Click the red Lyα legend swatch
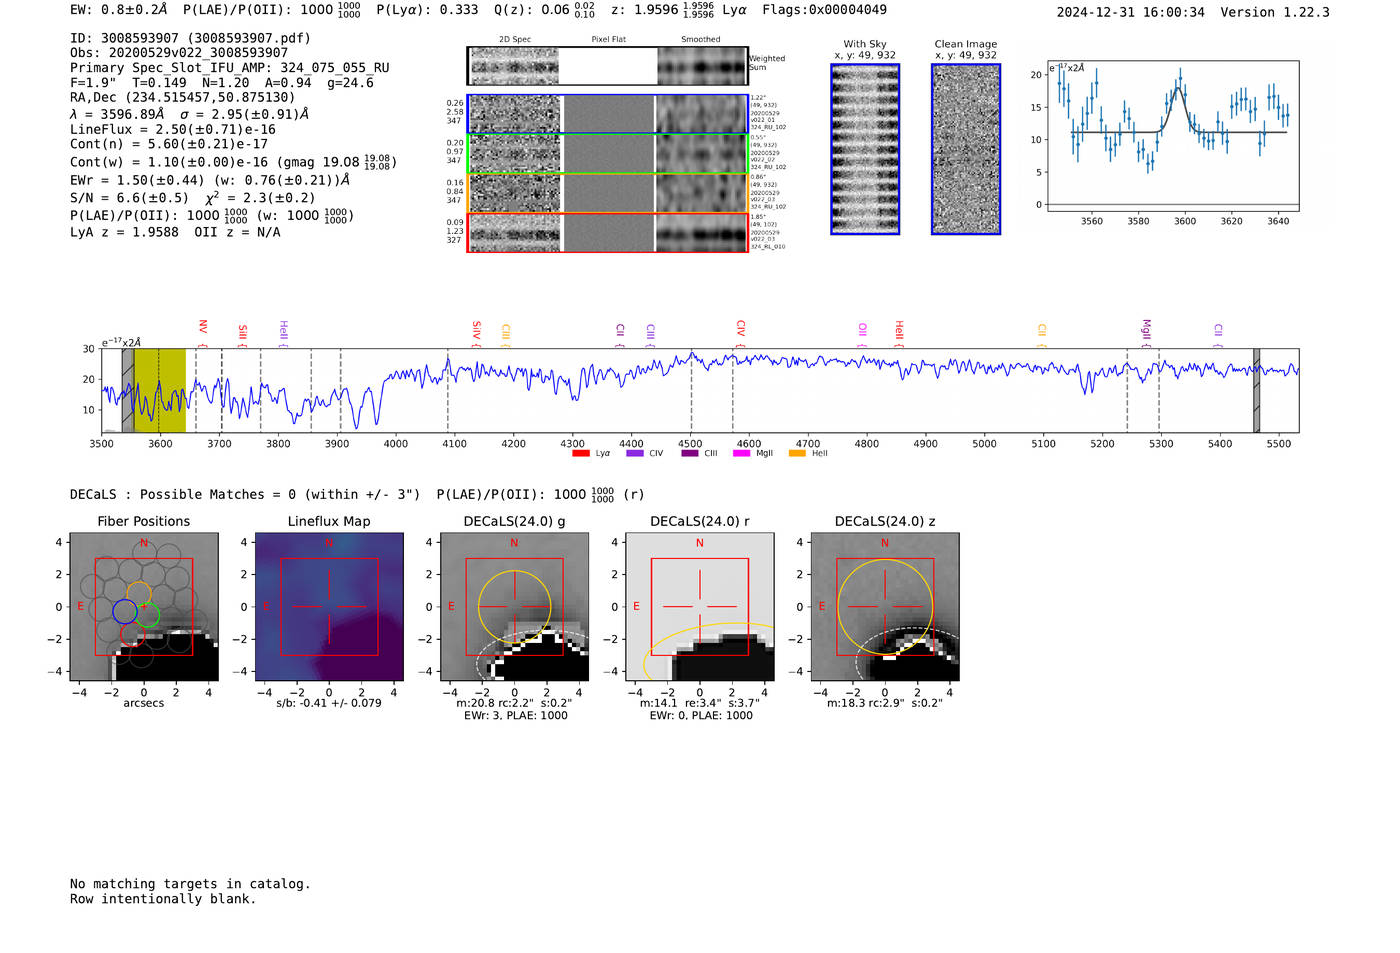 pyautogui.click(x=580, y=454)
